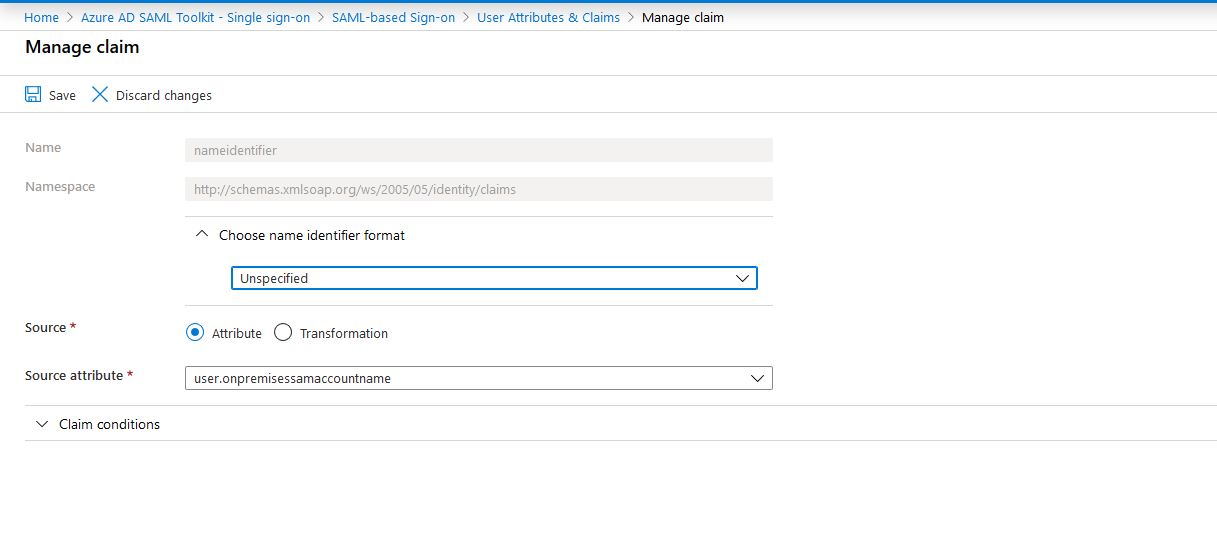Click the up chevron beside Choose name identifier format
The width and height of the screenshot is (1217, 547).
click(202, 235)
